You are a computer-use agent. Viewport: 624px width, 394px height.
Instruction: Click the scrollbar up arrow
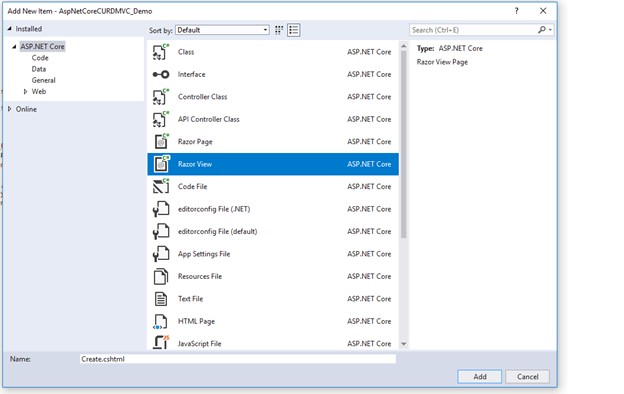coord(404,46)
